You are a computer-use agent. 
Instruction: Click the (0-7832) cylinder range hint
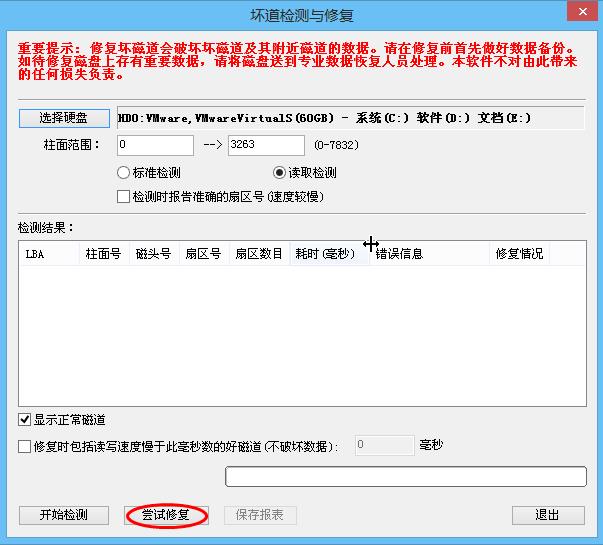click(336, 145)
